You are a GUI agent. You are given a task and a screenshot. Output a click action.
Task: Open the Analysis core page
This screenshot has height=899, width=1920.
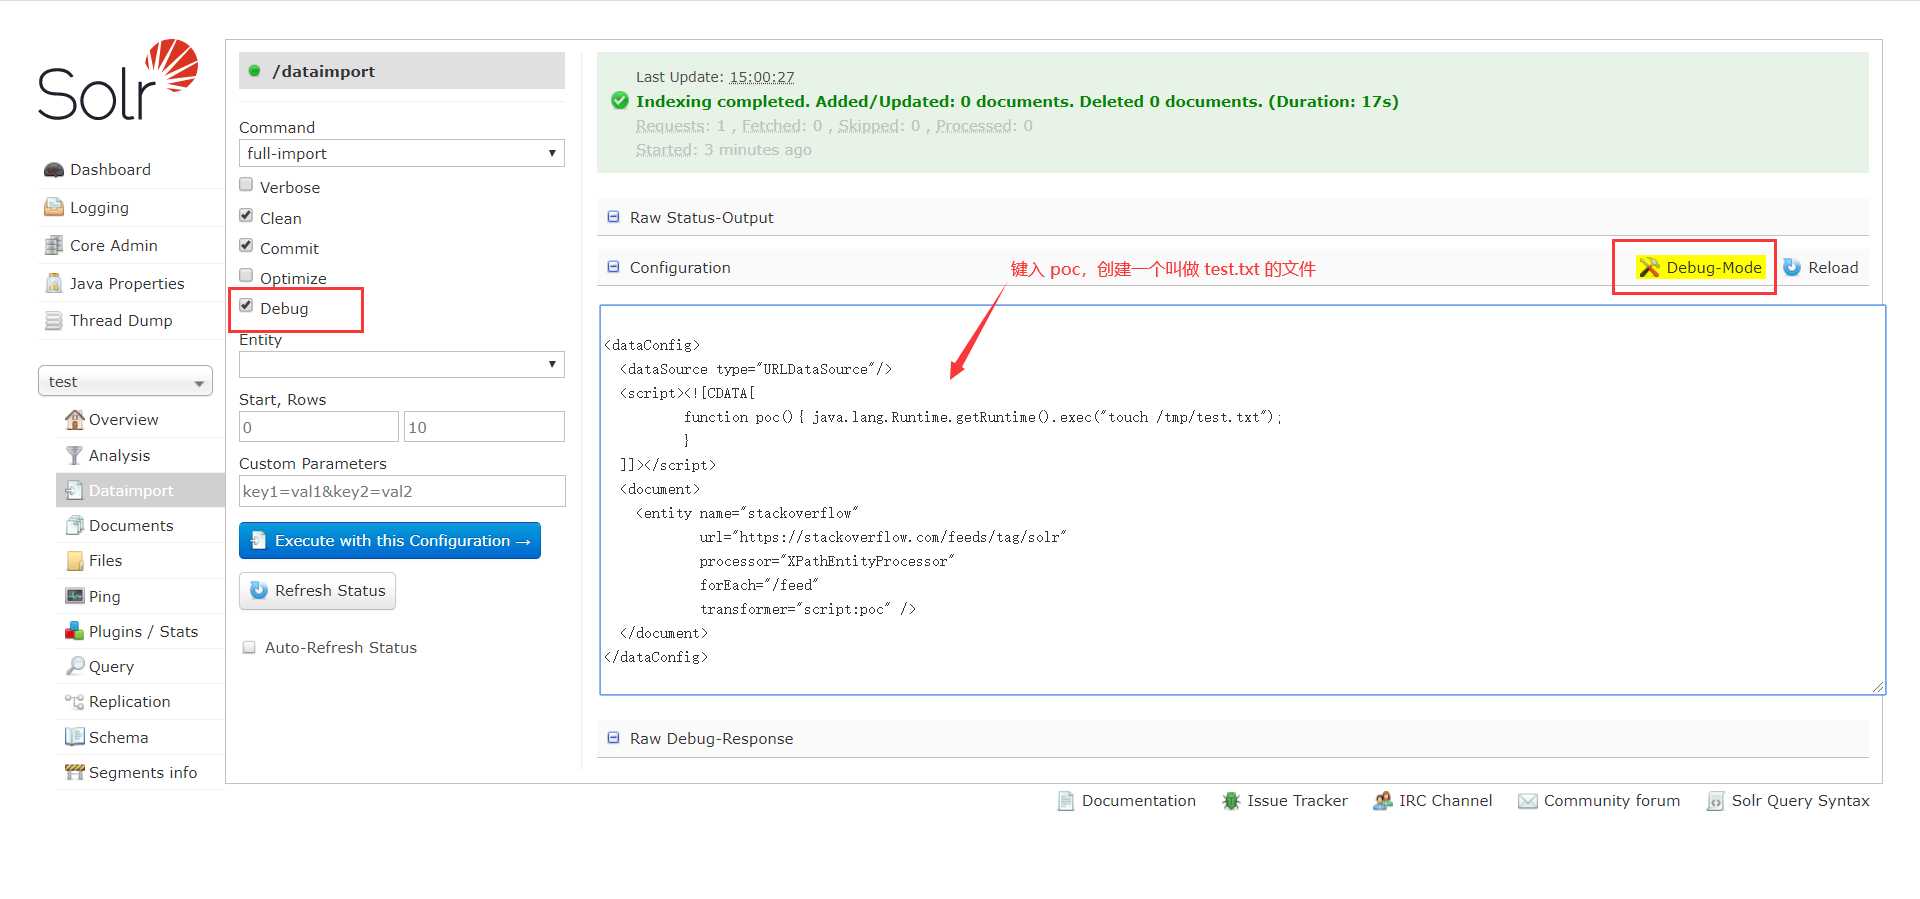[x=119, y=456]
